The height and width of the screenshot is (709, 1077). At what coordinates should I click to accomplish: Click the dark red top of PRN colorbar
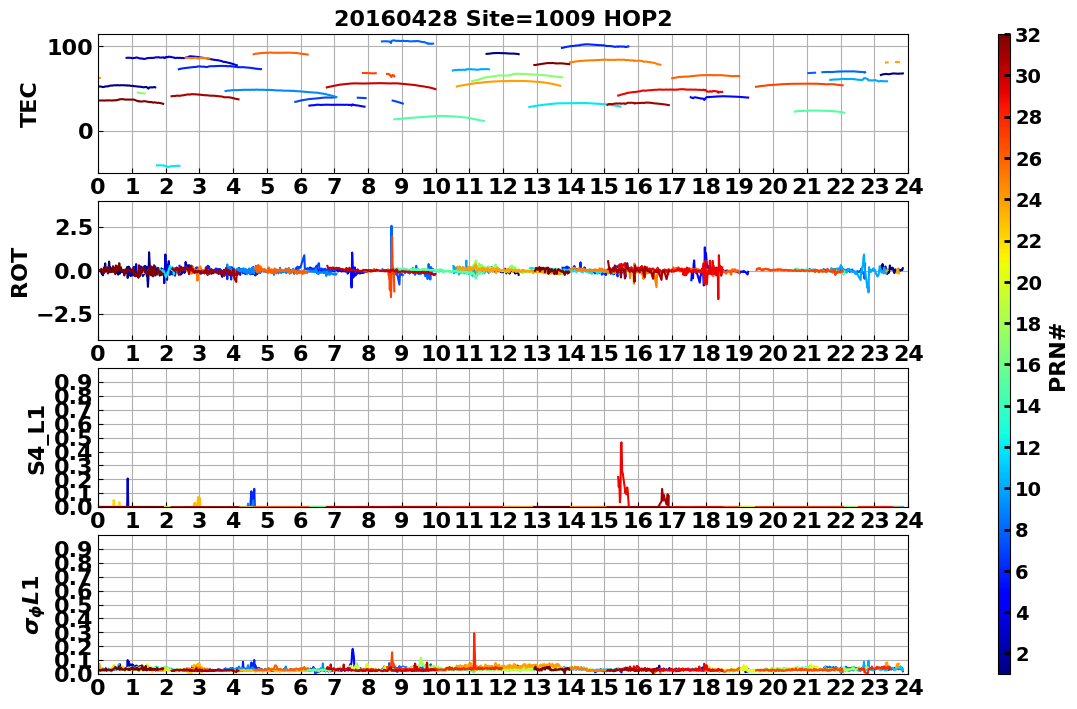1004,41
